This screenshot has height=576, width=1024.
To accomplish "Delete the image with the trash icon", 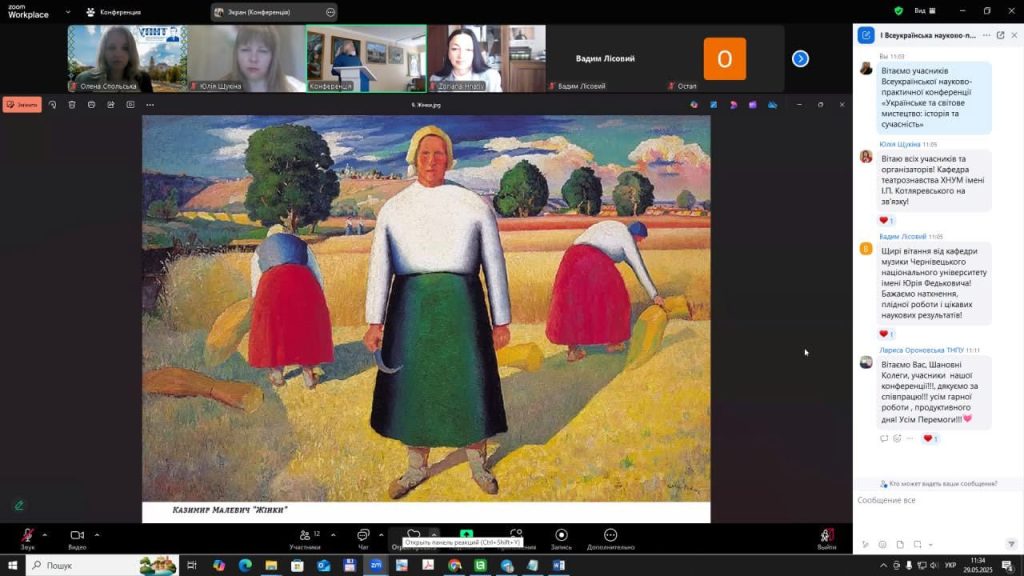I will (x=72, y=104).
